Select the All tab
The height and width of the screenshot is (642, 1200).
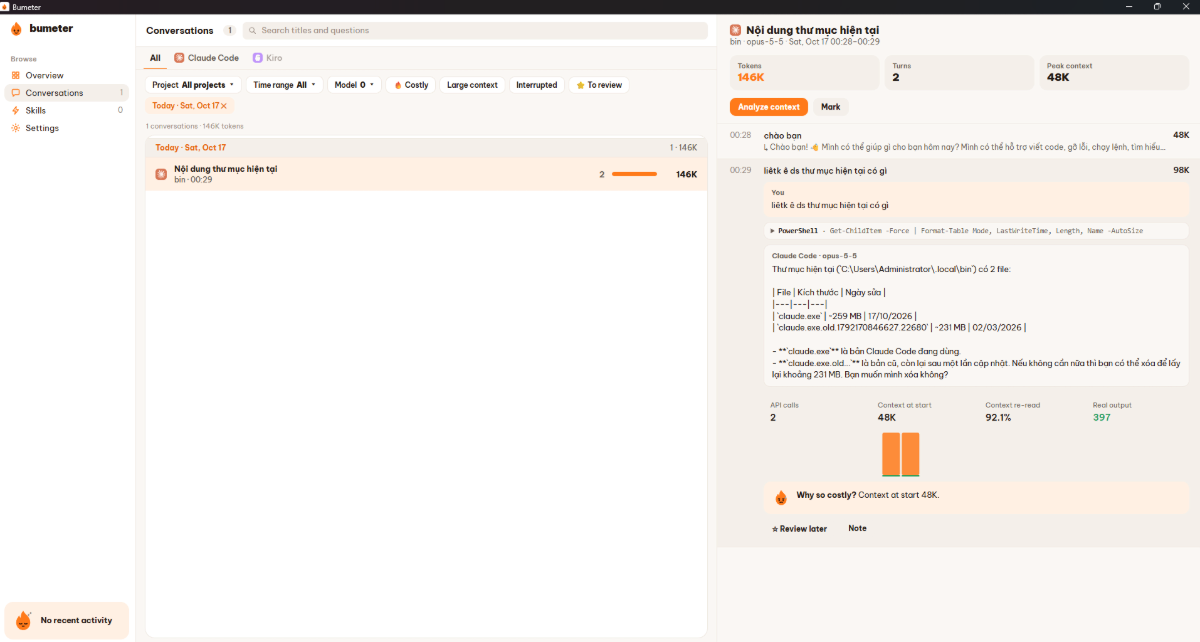click(155, 58)
